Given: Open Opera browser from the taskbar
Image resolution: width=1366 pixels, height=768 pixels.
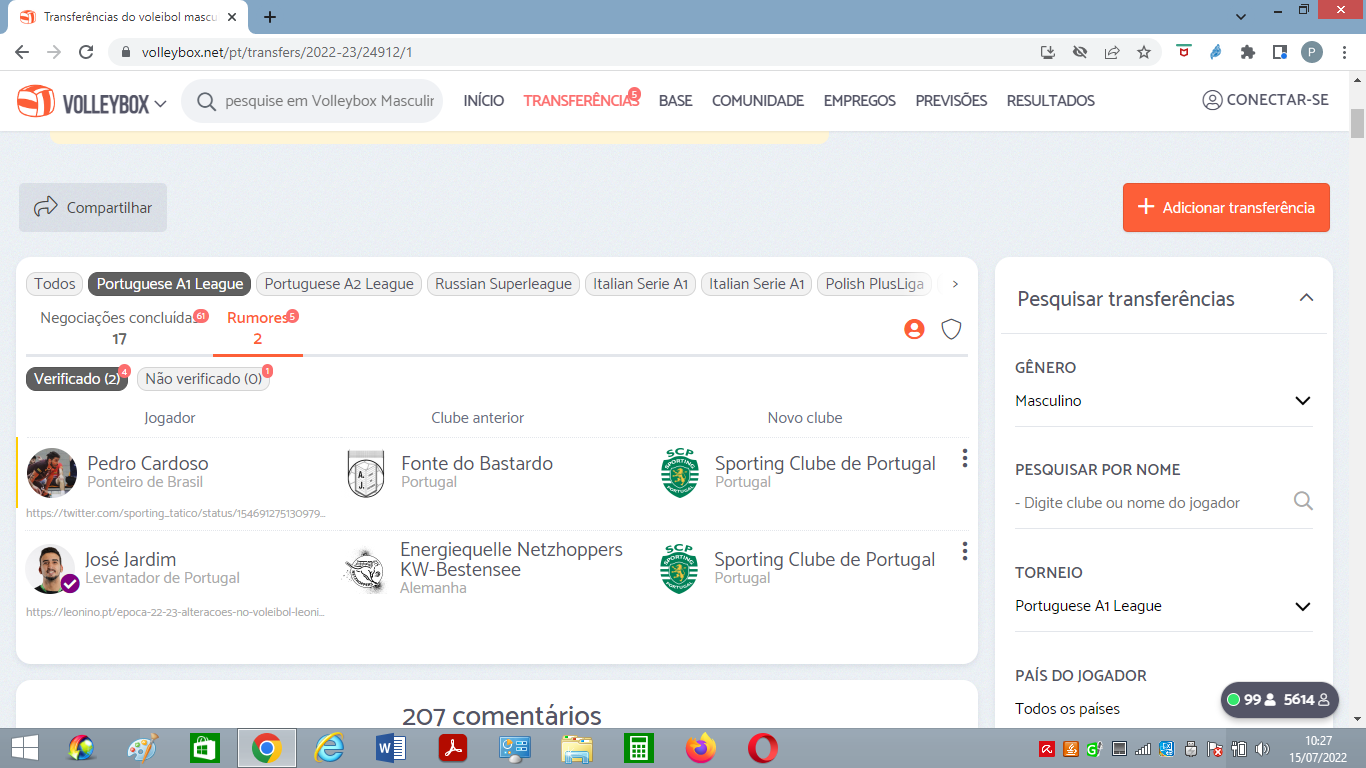Looking at the screenshot, I should click(763, 748).
